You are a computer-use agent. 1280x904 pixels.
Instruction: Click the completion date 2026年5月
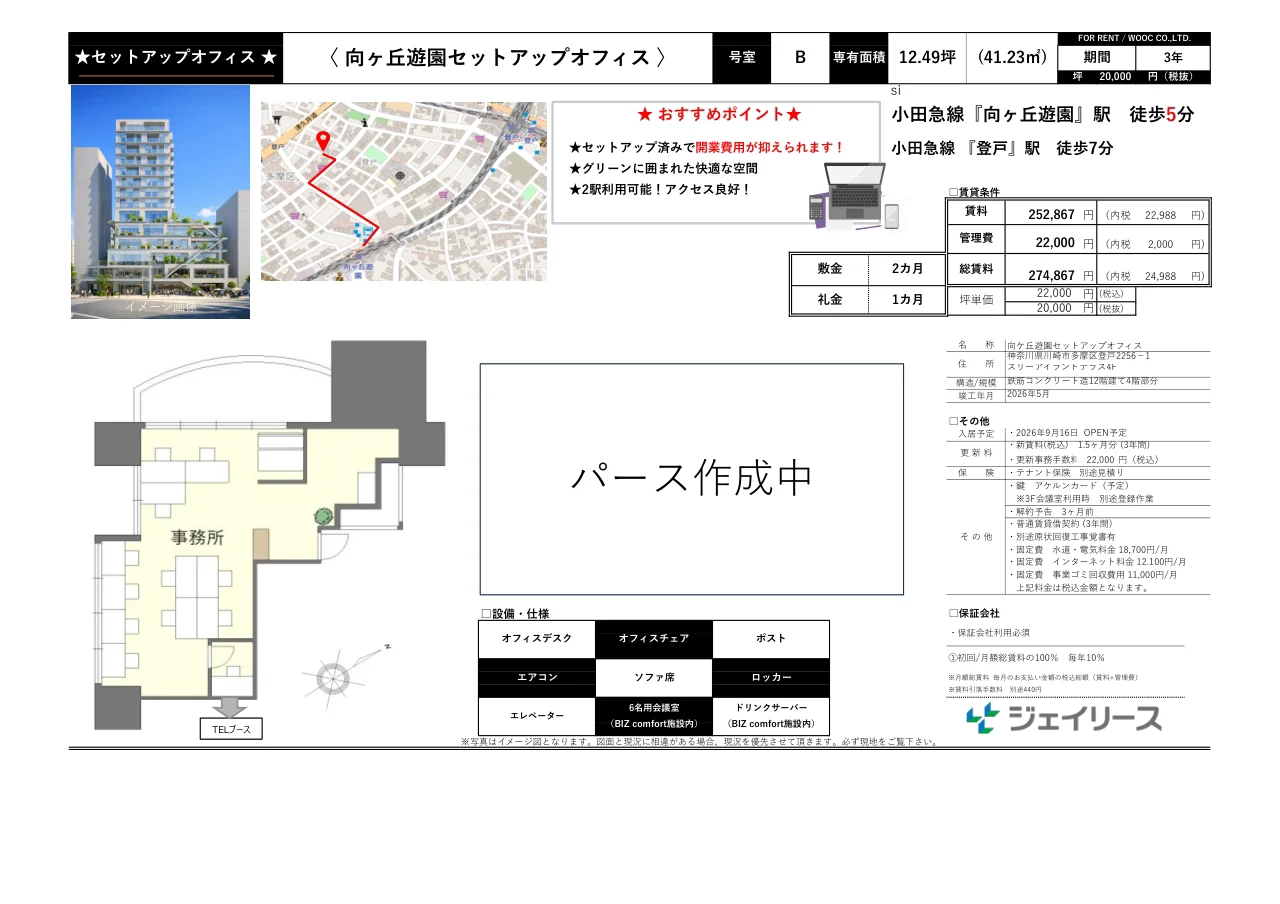coord(1030,394)
